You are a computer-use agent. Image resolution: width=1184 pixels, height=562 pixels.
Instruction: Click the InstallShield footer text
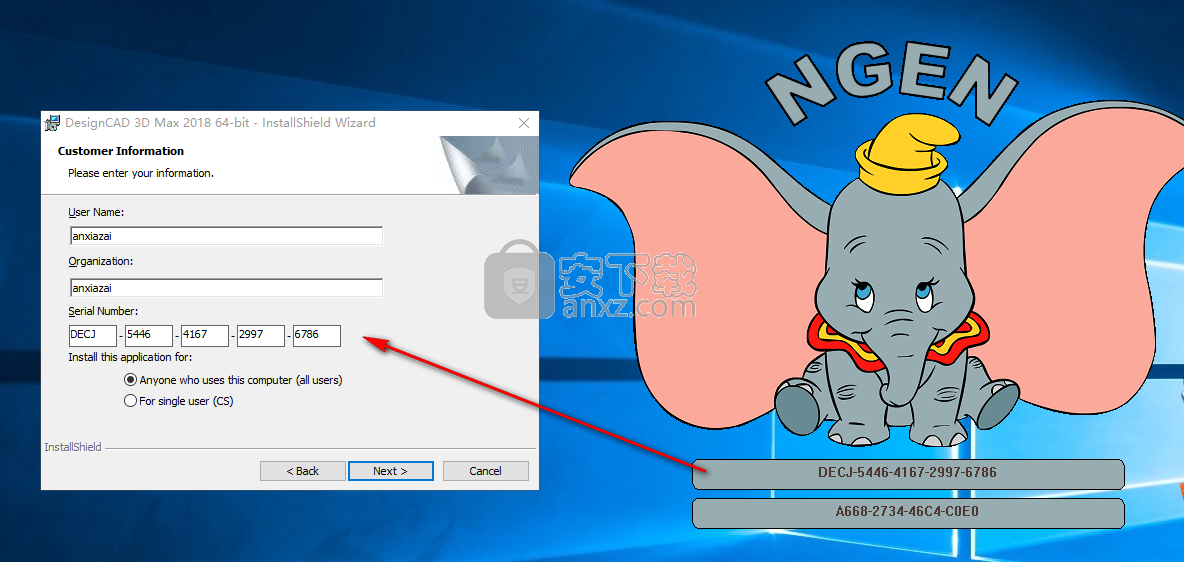click(72, 447)
